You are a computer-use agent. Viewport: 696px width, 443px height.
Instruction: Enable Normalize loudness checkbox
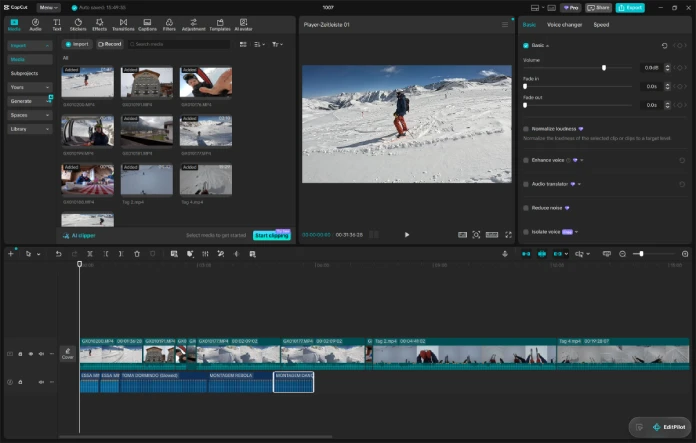click(526, 129)
